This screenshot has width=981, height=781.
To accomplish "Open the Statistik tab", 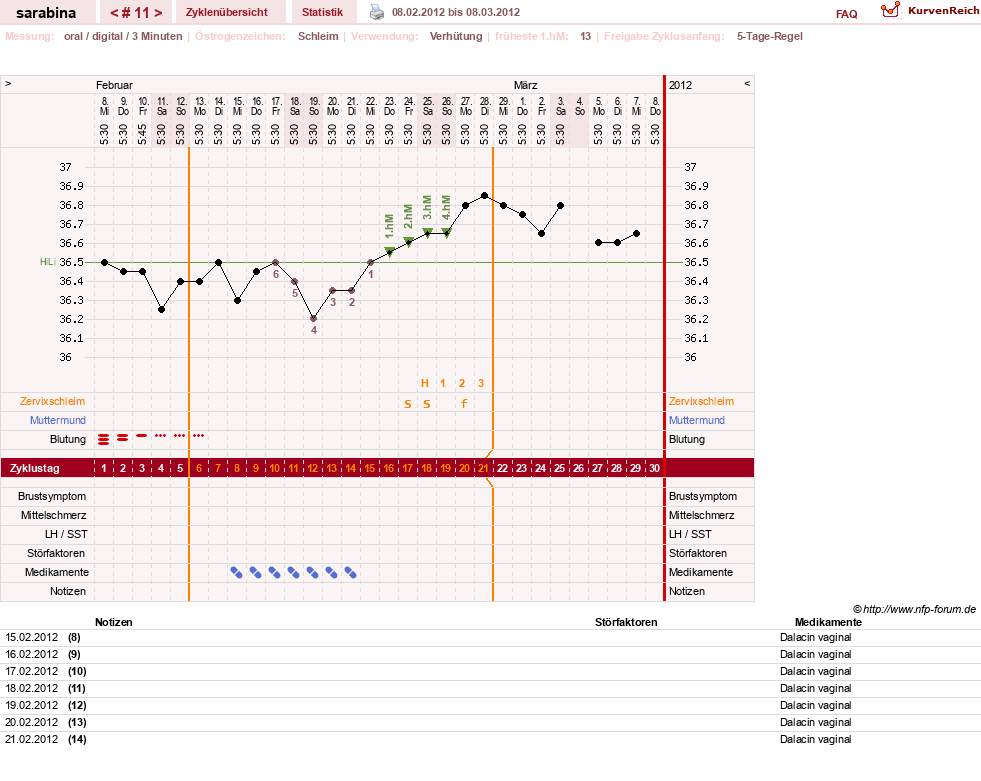I will click(x=322, y=12).
